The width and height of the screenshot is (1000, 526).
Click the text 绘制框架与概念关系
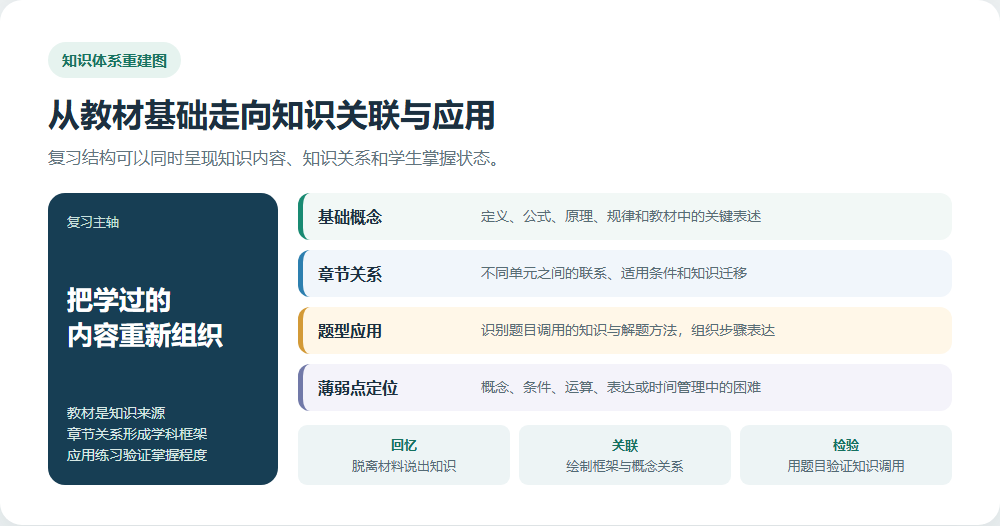(x=625, y=466)
